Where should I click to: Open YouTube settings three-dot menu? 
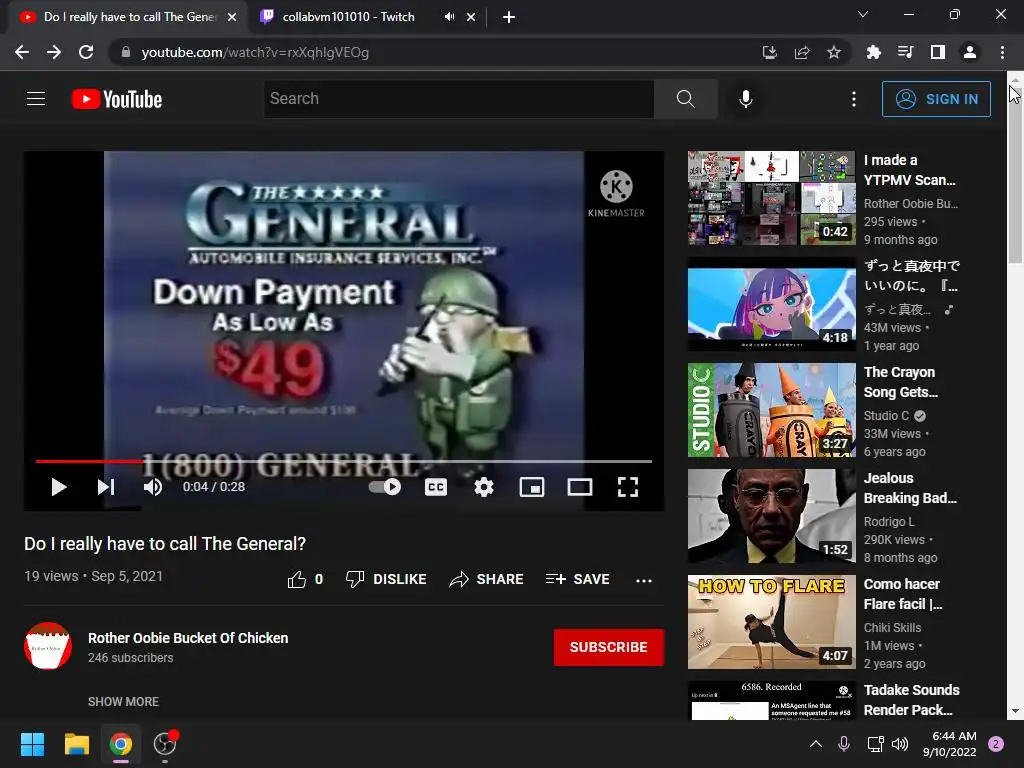point(854,99)
